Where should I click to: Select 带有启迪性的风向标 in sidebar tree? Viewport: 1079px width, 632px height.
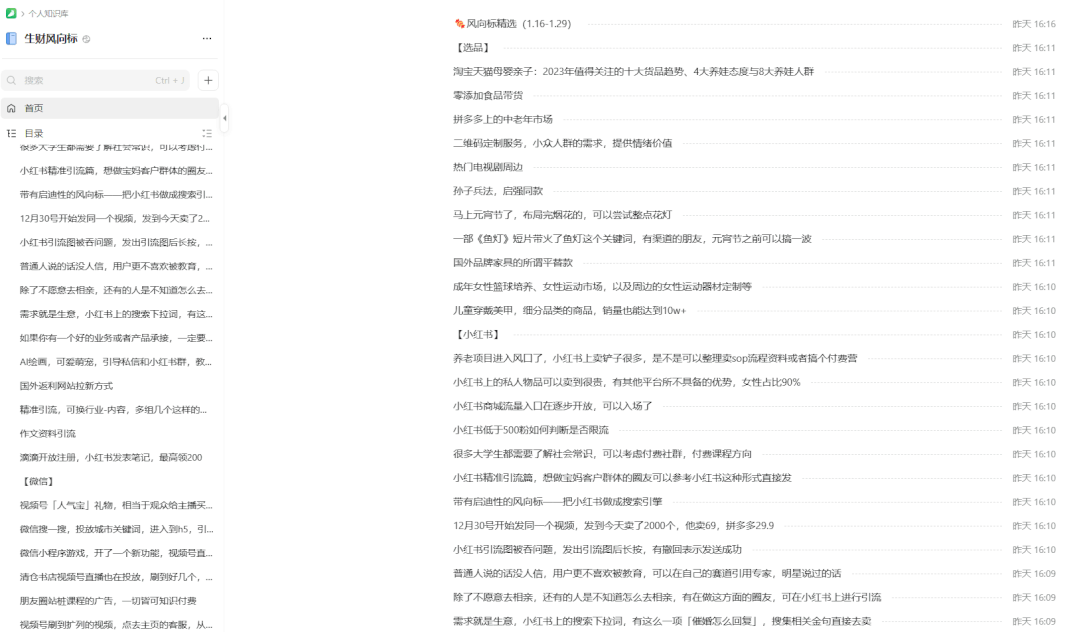pos(116,195)
